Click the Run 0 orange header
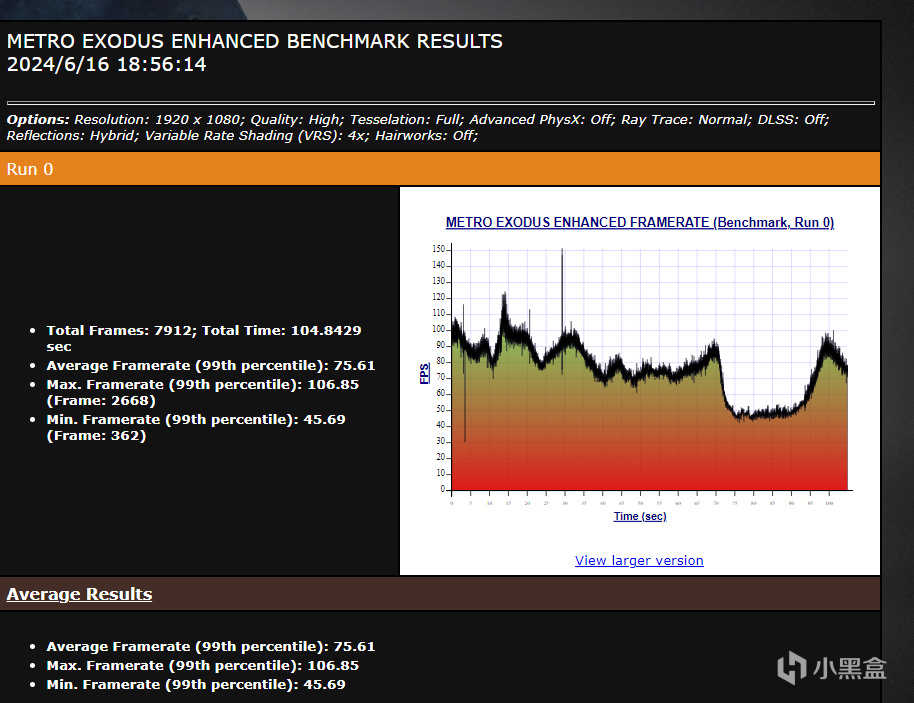 tap(440, 169)
